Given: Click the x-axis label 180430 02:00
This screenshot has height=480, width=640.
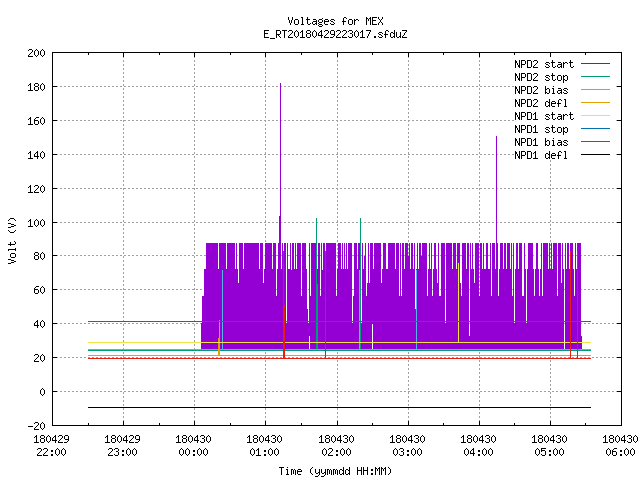Looking at the screenshot, I should 336,446.
